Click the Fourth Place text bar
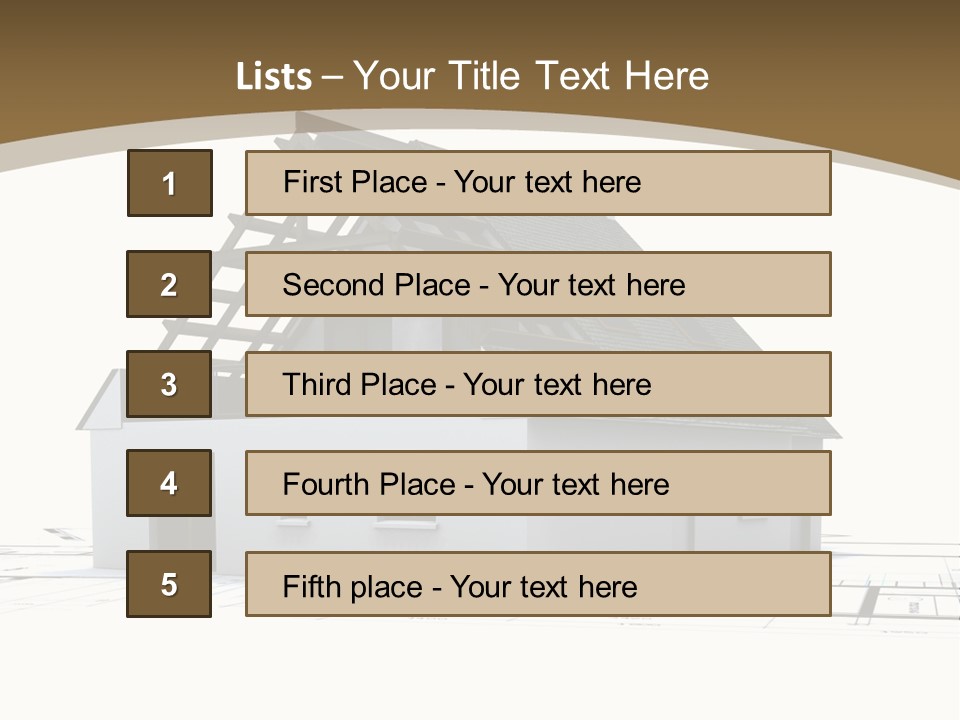Image resolution: width=960 pixels, height=720 pixels. [x=538, y=483]
